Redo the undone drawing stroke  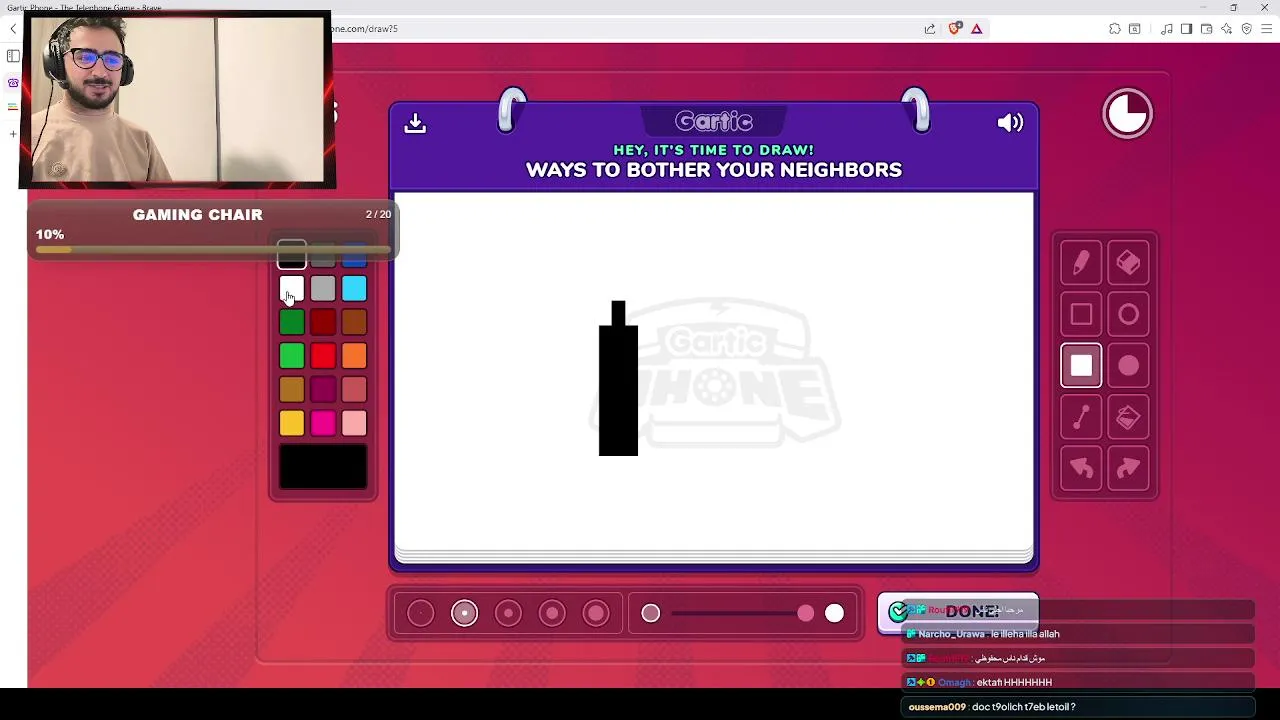tap(1128, 468)
